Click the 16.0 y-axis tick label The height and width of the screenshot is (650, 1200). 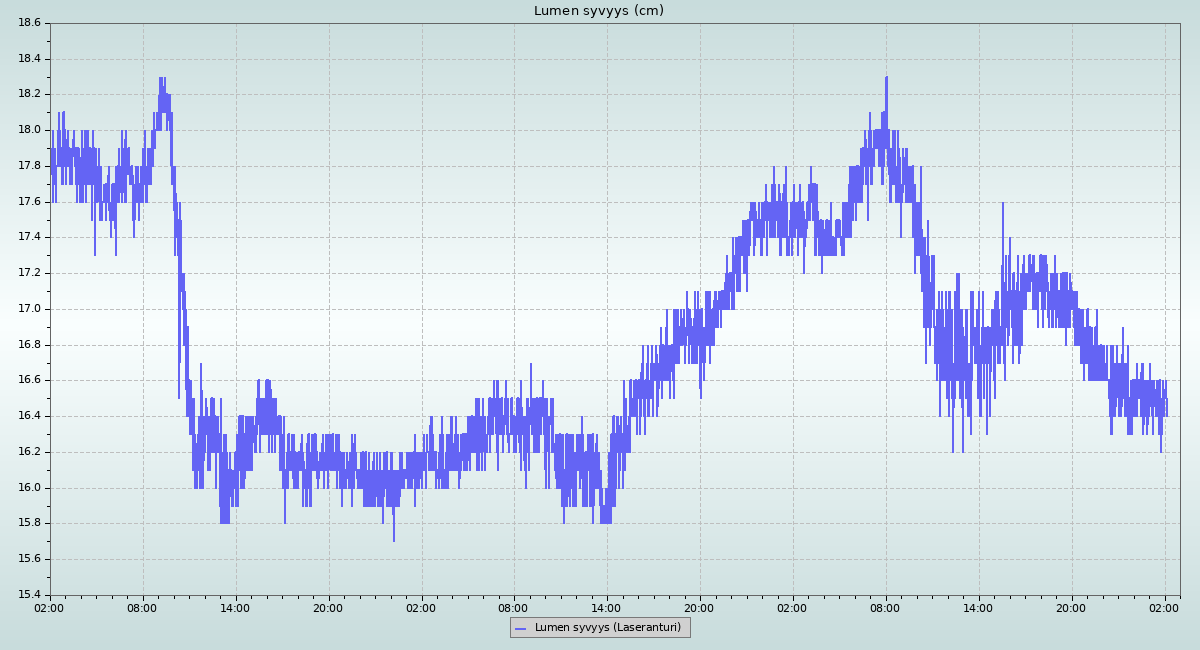click(30, 488)
